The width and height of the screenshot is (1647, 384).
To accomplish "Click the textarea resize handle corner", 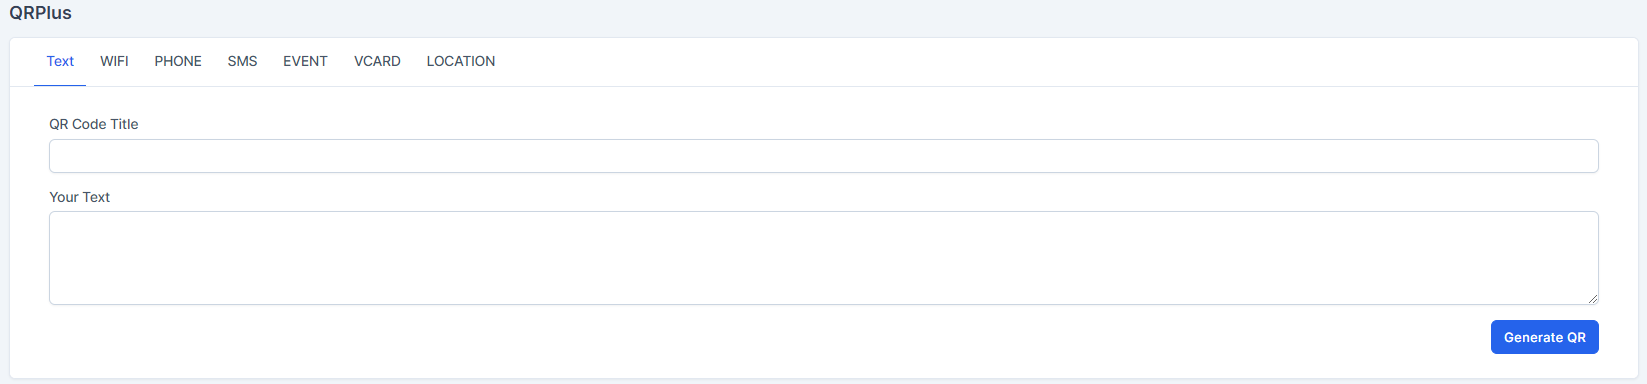I will click(1592, 298).
